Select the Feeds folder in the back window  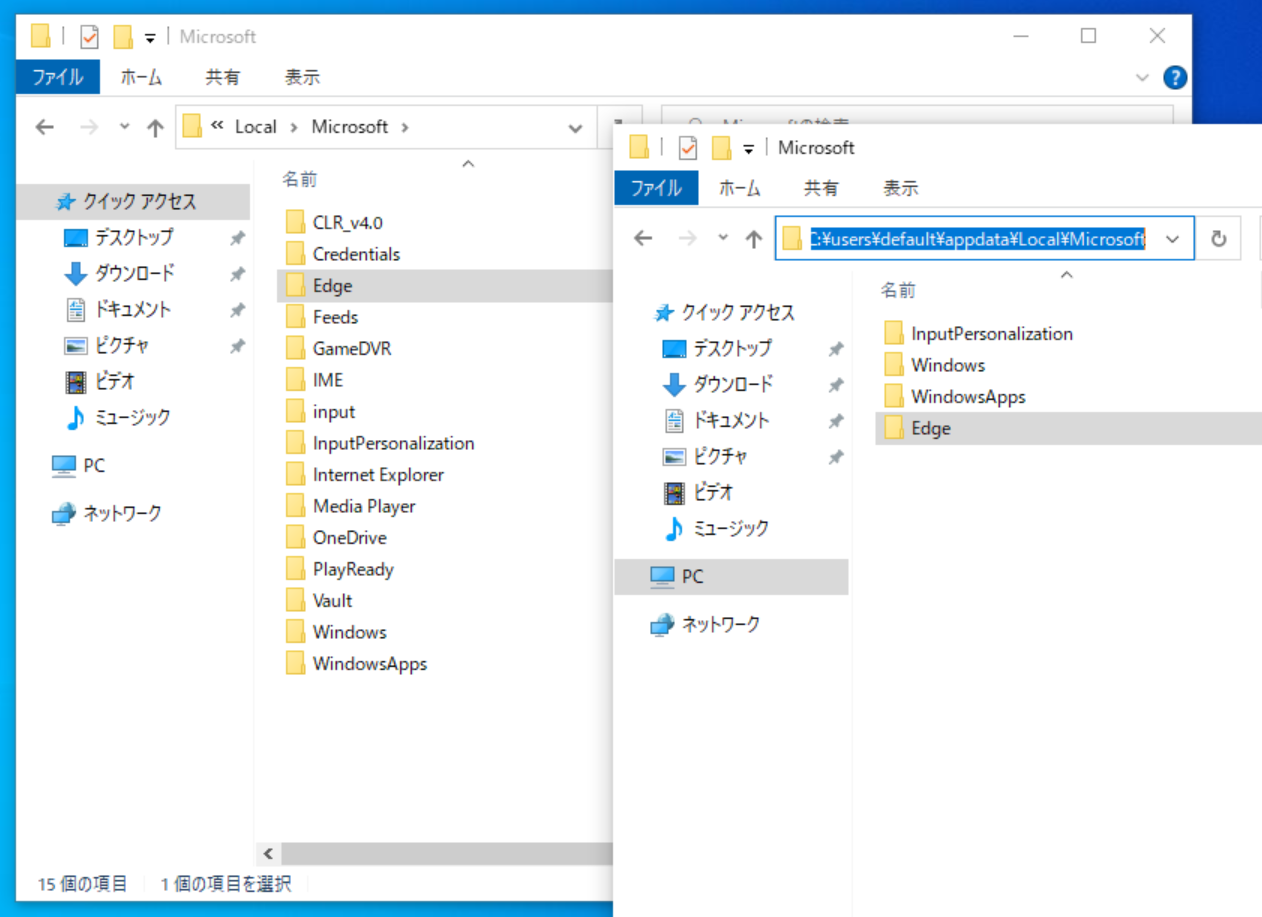point(335,317)
